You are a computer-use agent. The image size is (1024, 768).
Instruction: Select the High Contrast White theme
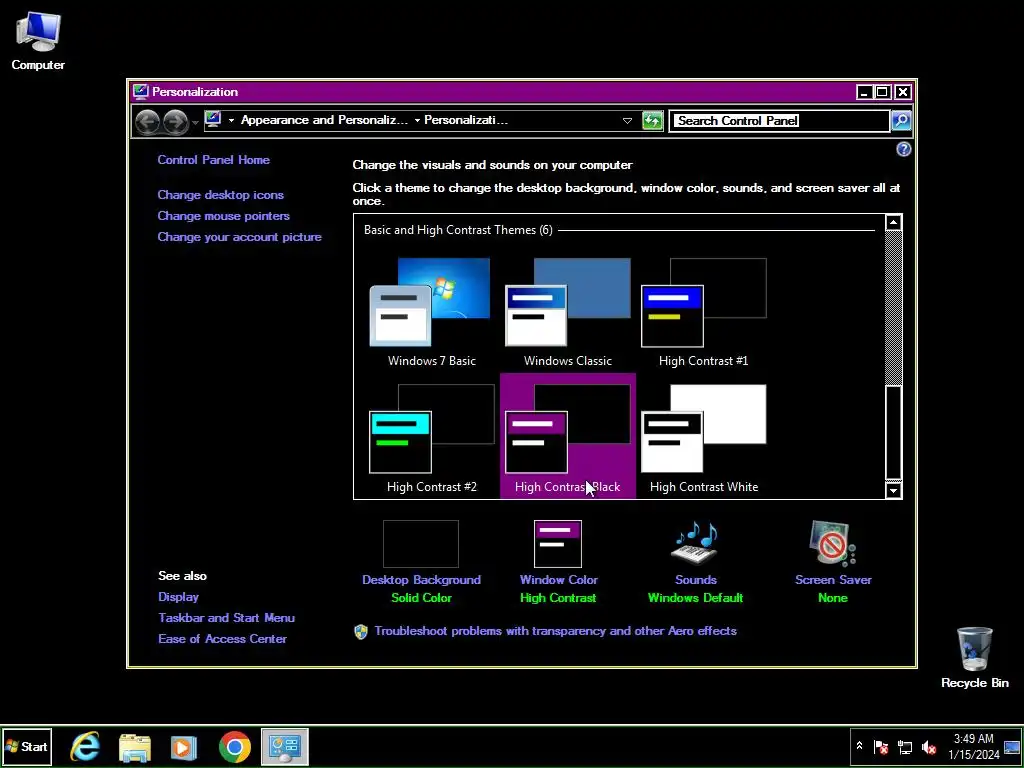point(703,436)
